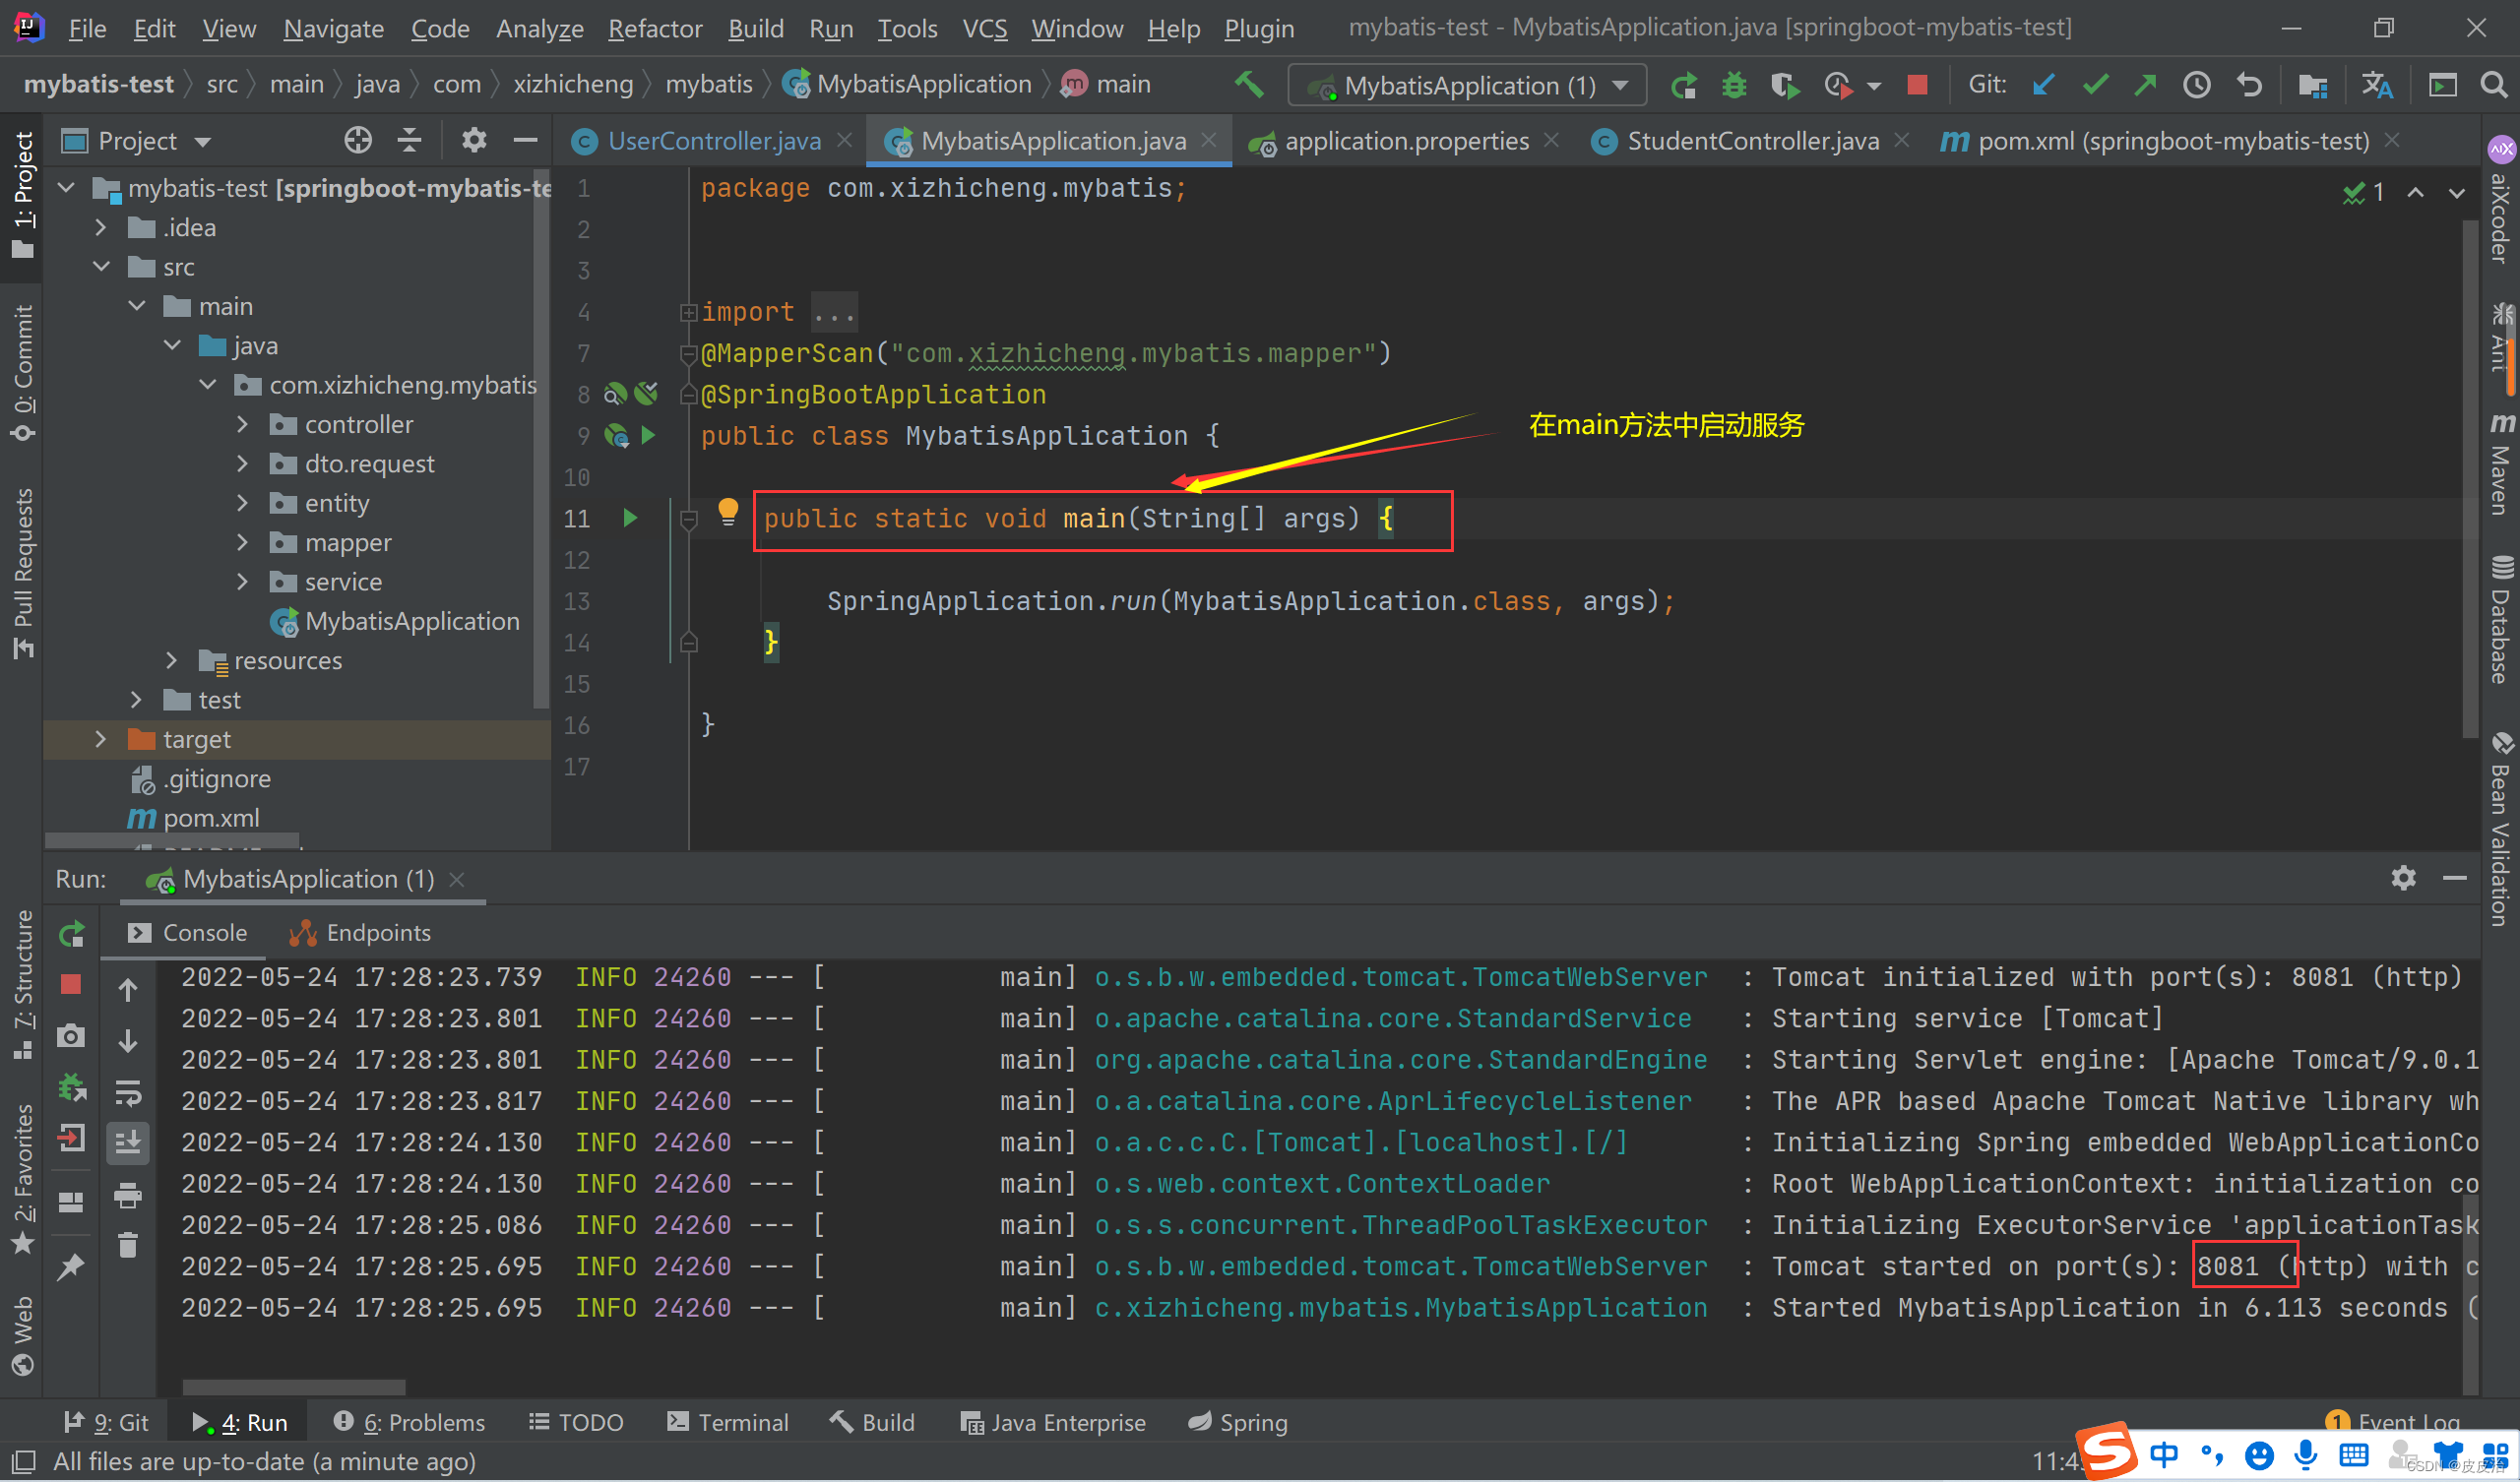
Task: Open run configuration MybatisApplication (1) dropdown
Action: (1467, 86)
